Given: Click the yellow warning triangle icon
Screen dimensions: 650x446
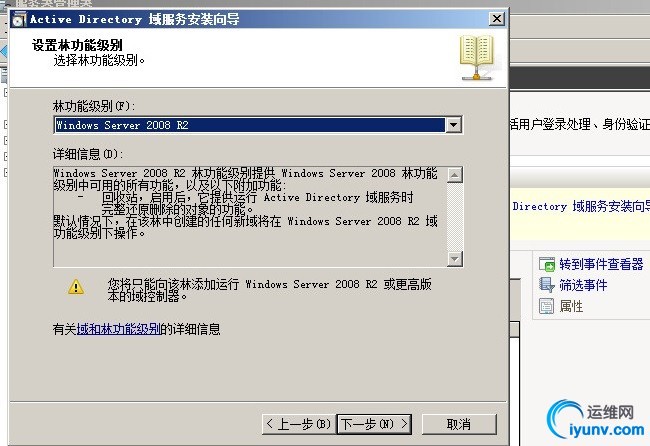Looking at the screenshot, I should [76, 287].
